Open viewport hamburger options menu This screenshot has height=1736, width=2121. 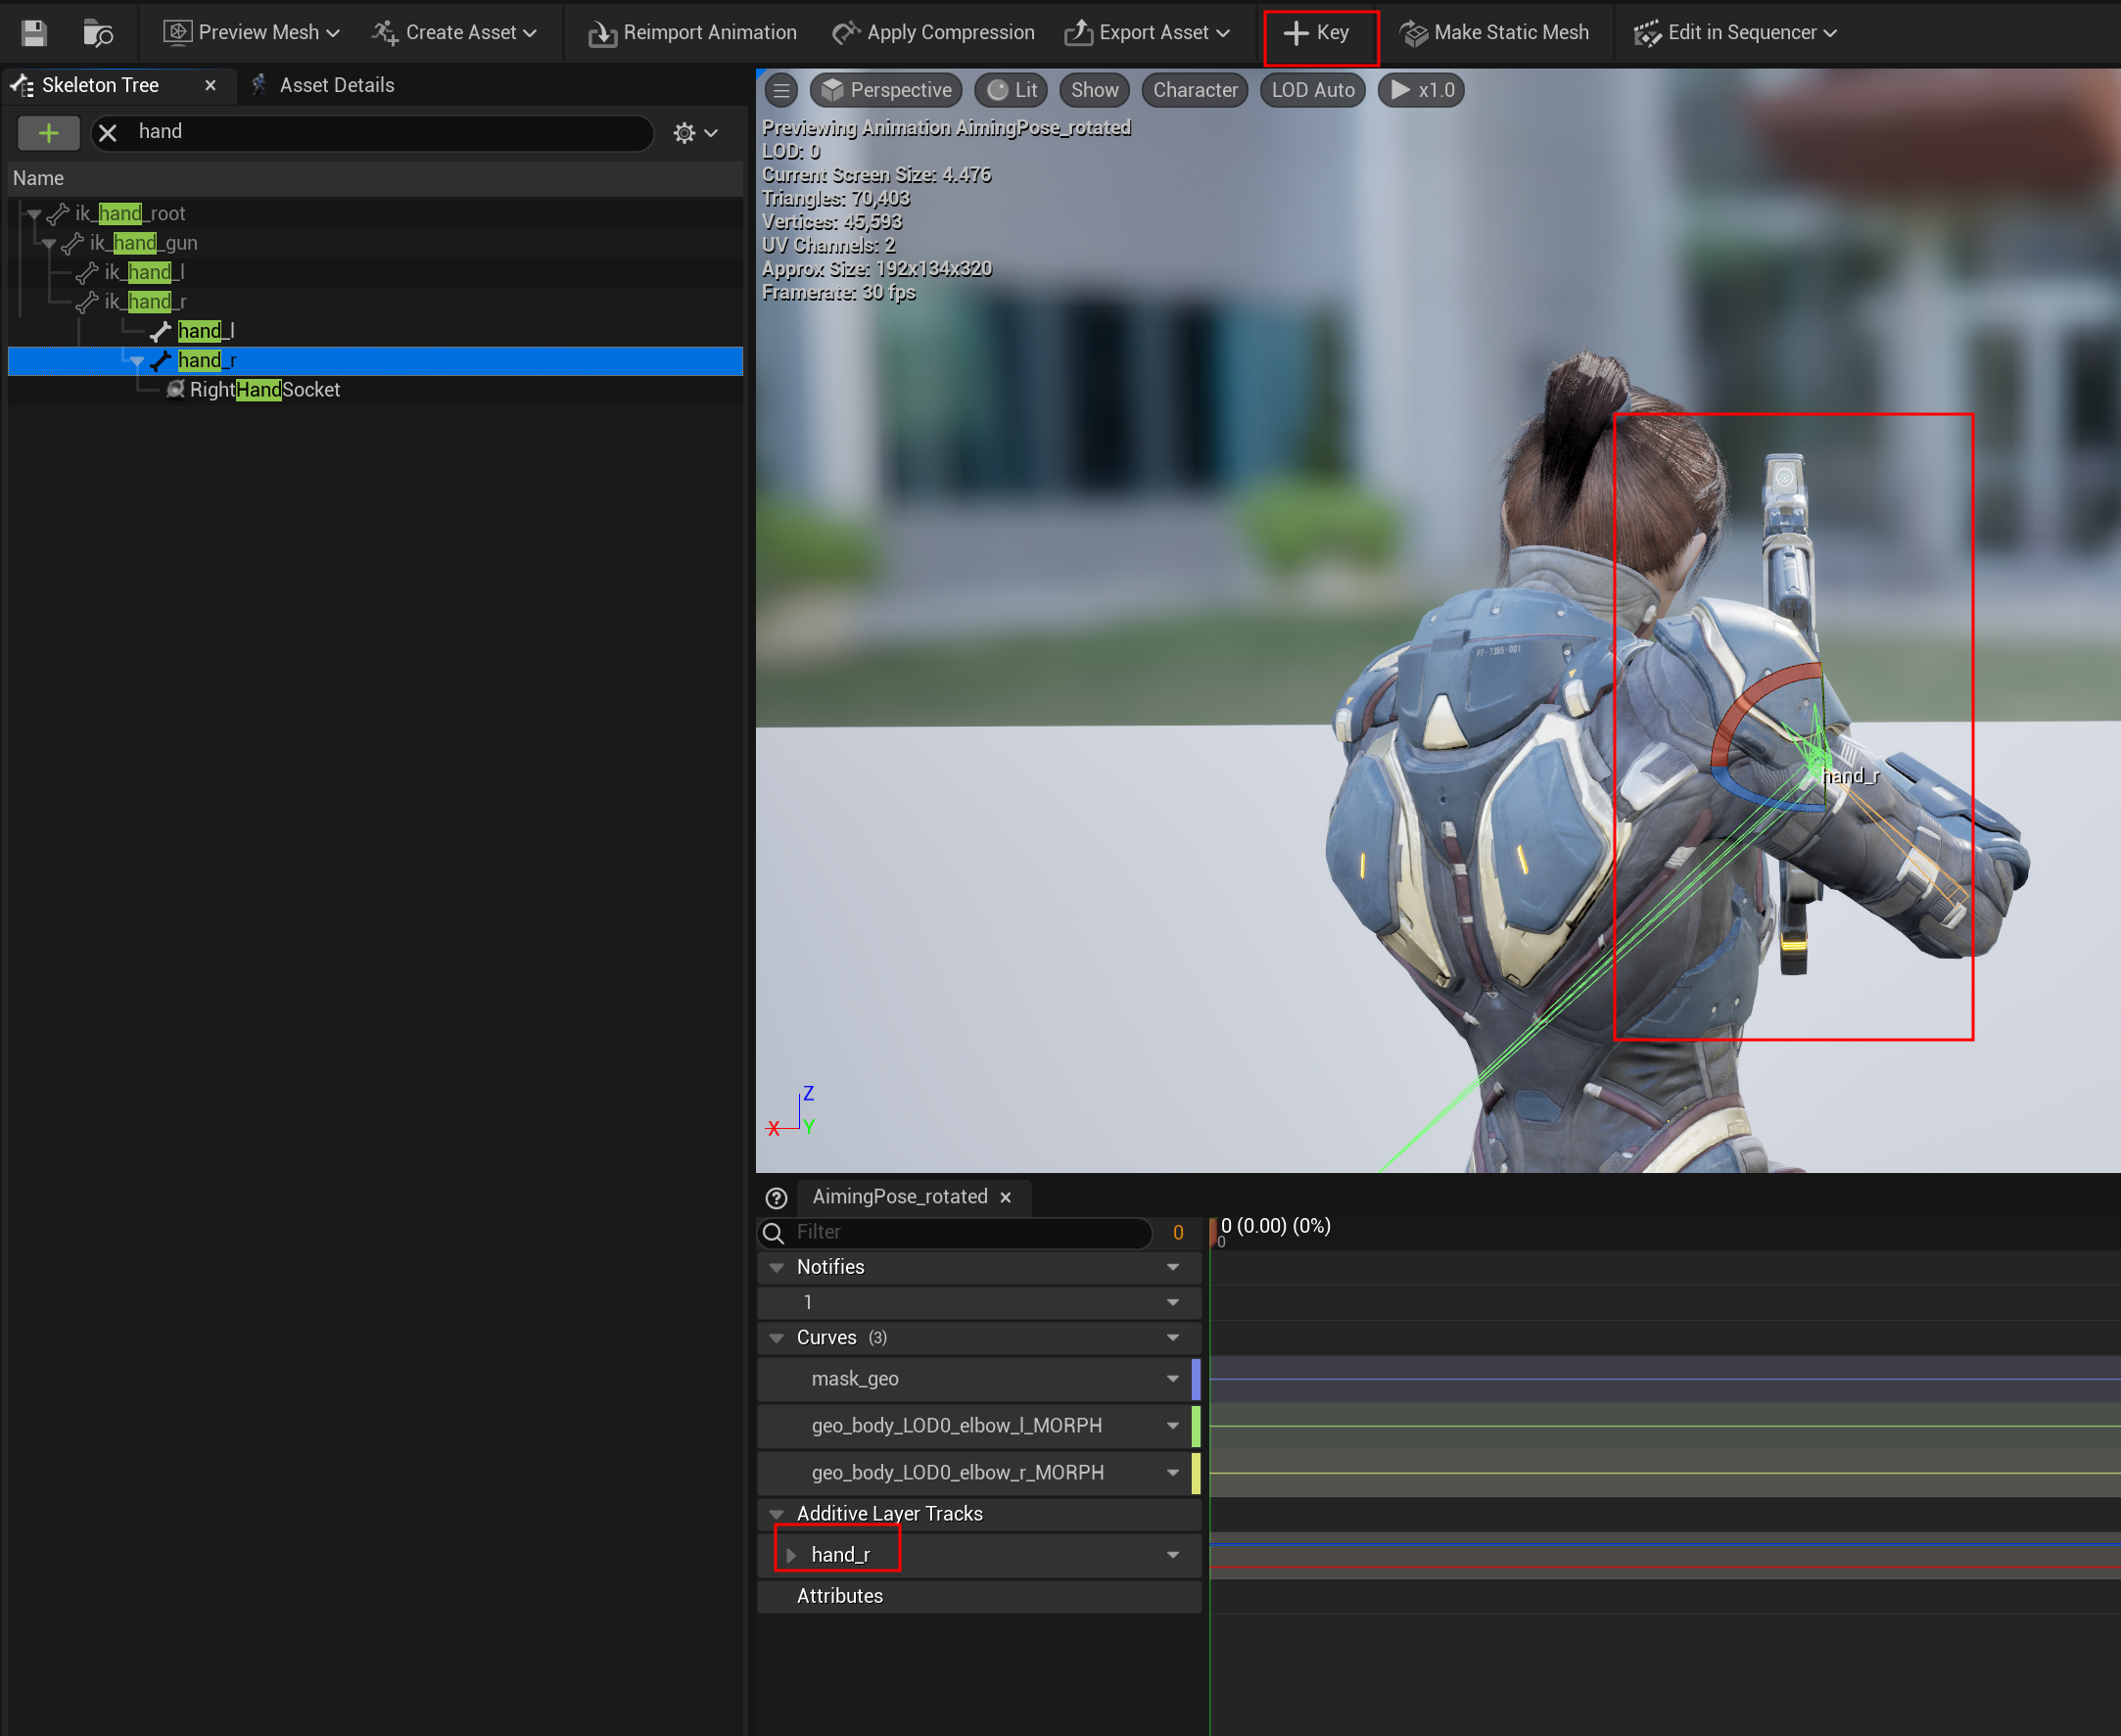pyautogui.click(x=781, y=90)
